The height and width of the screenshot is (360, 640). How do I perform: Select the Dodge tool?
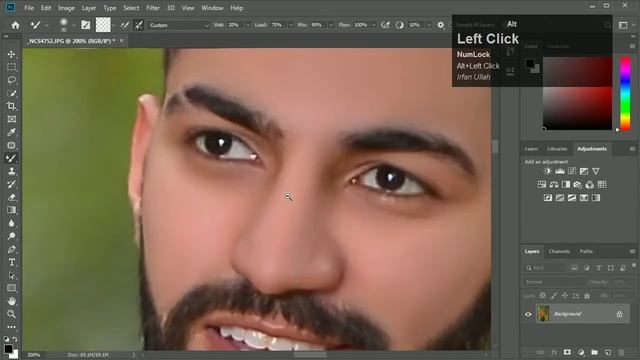coord(11,236)
